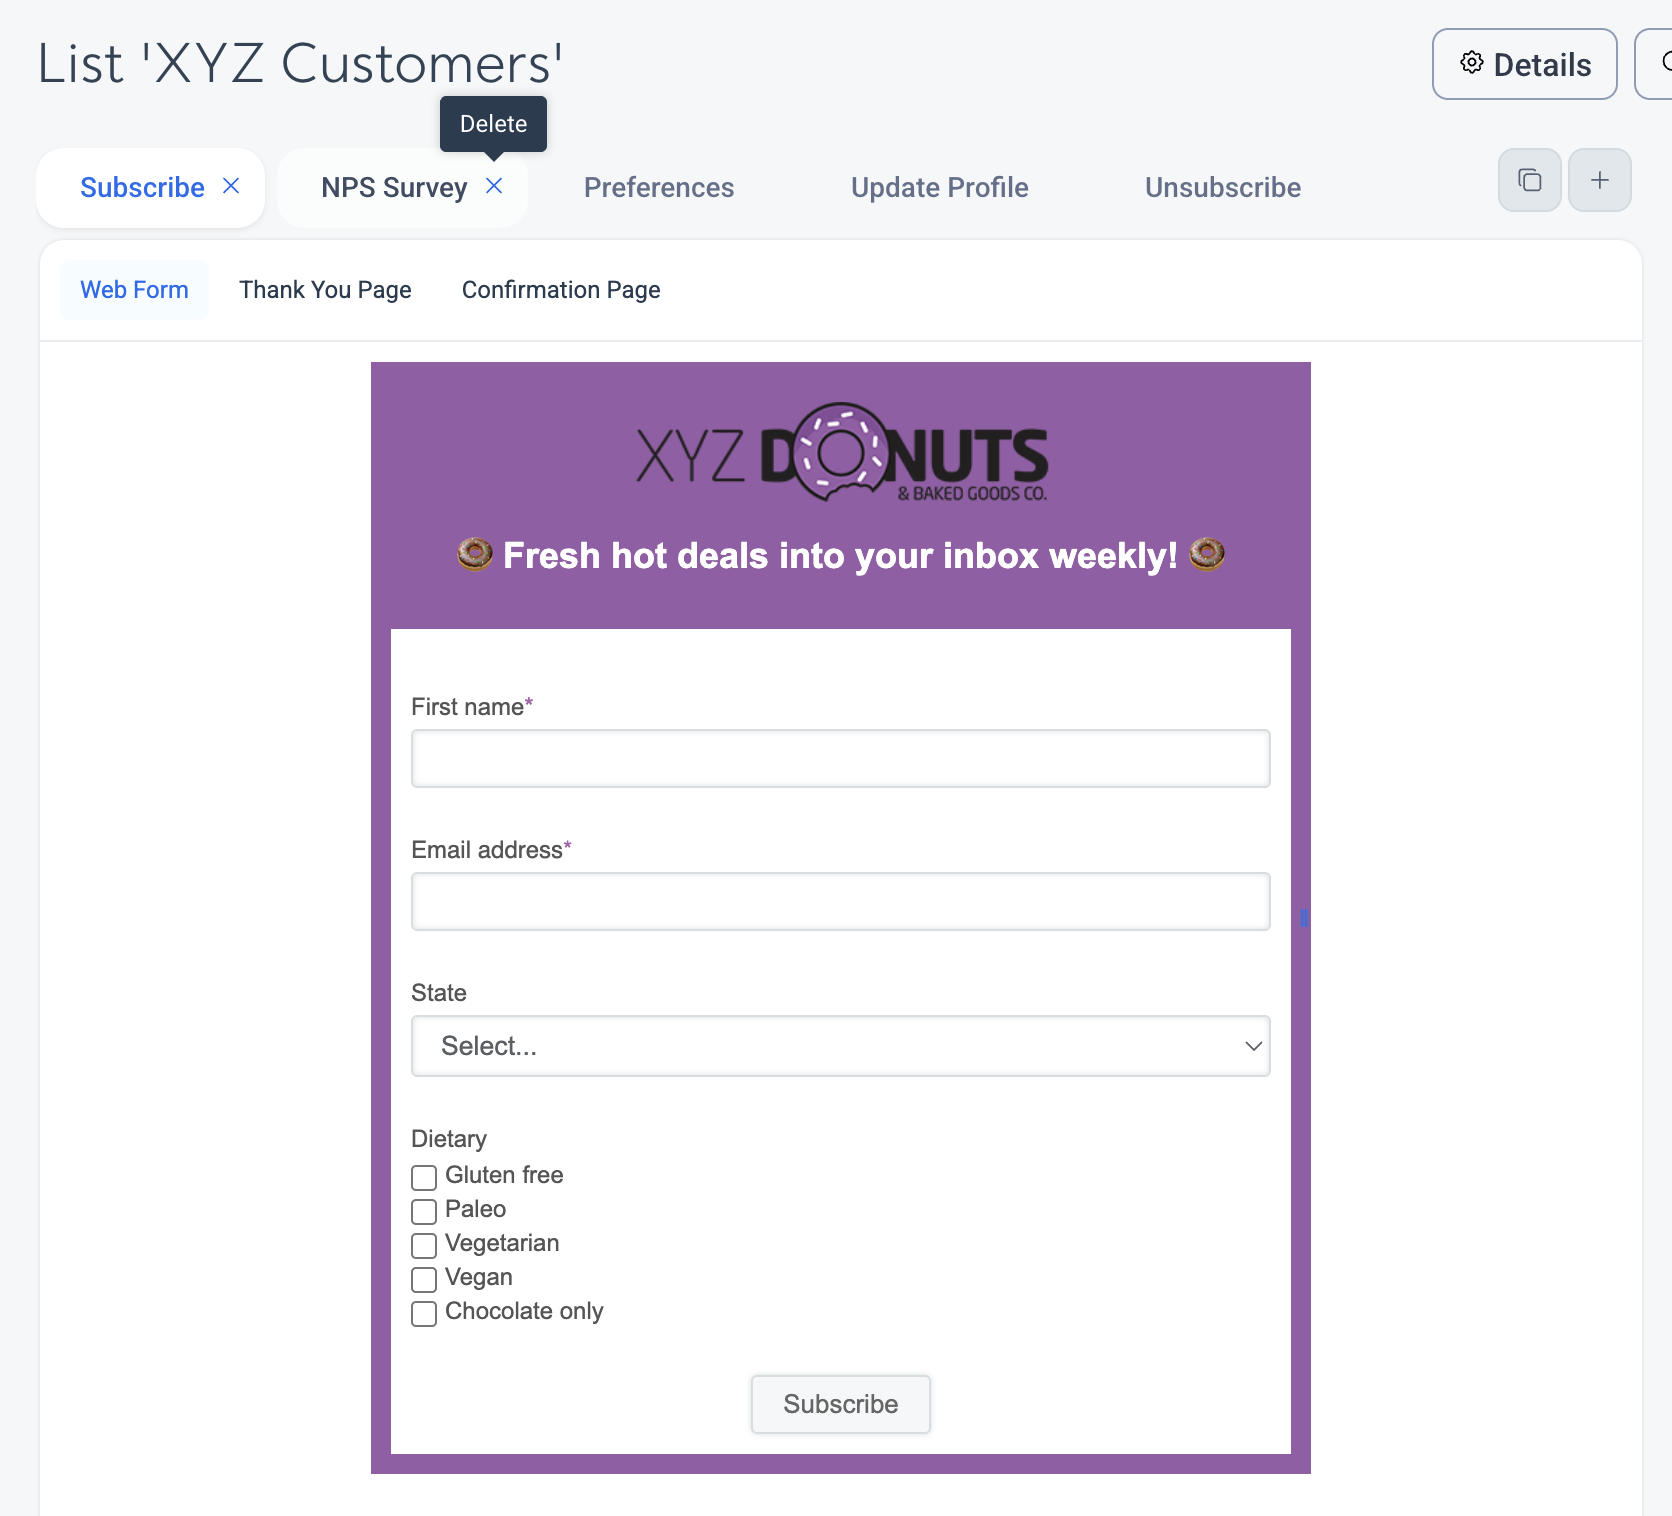Select the Vegan checkbox
This screenshot has width=1672, height=1516.
(x=424, y=1279)
